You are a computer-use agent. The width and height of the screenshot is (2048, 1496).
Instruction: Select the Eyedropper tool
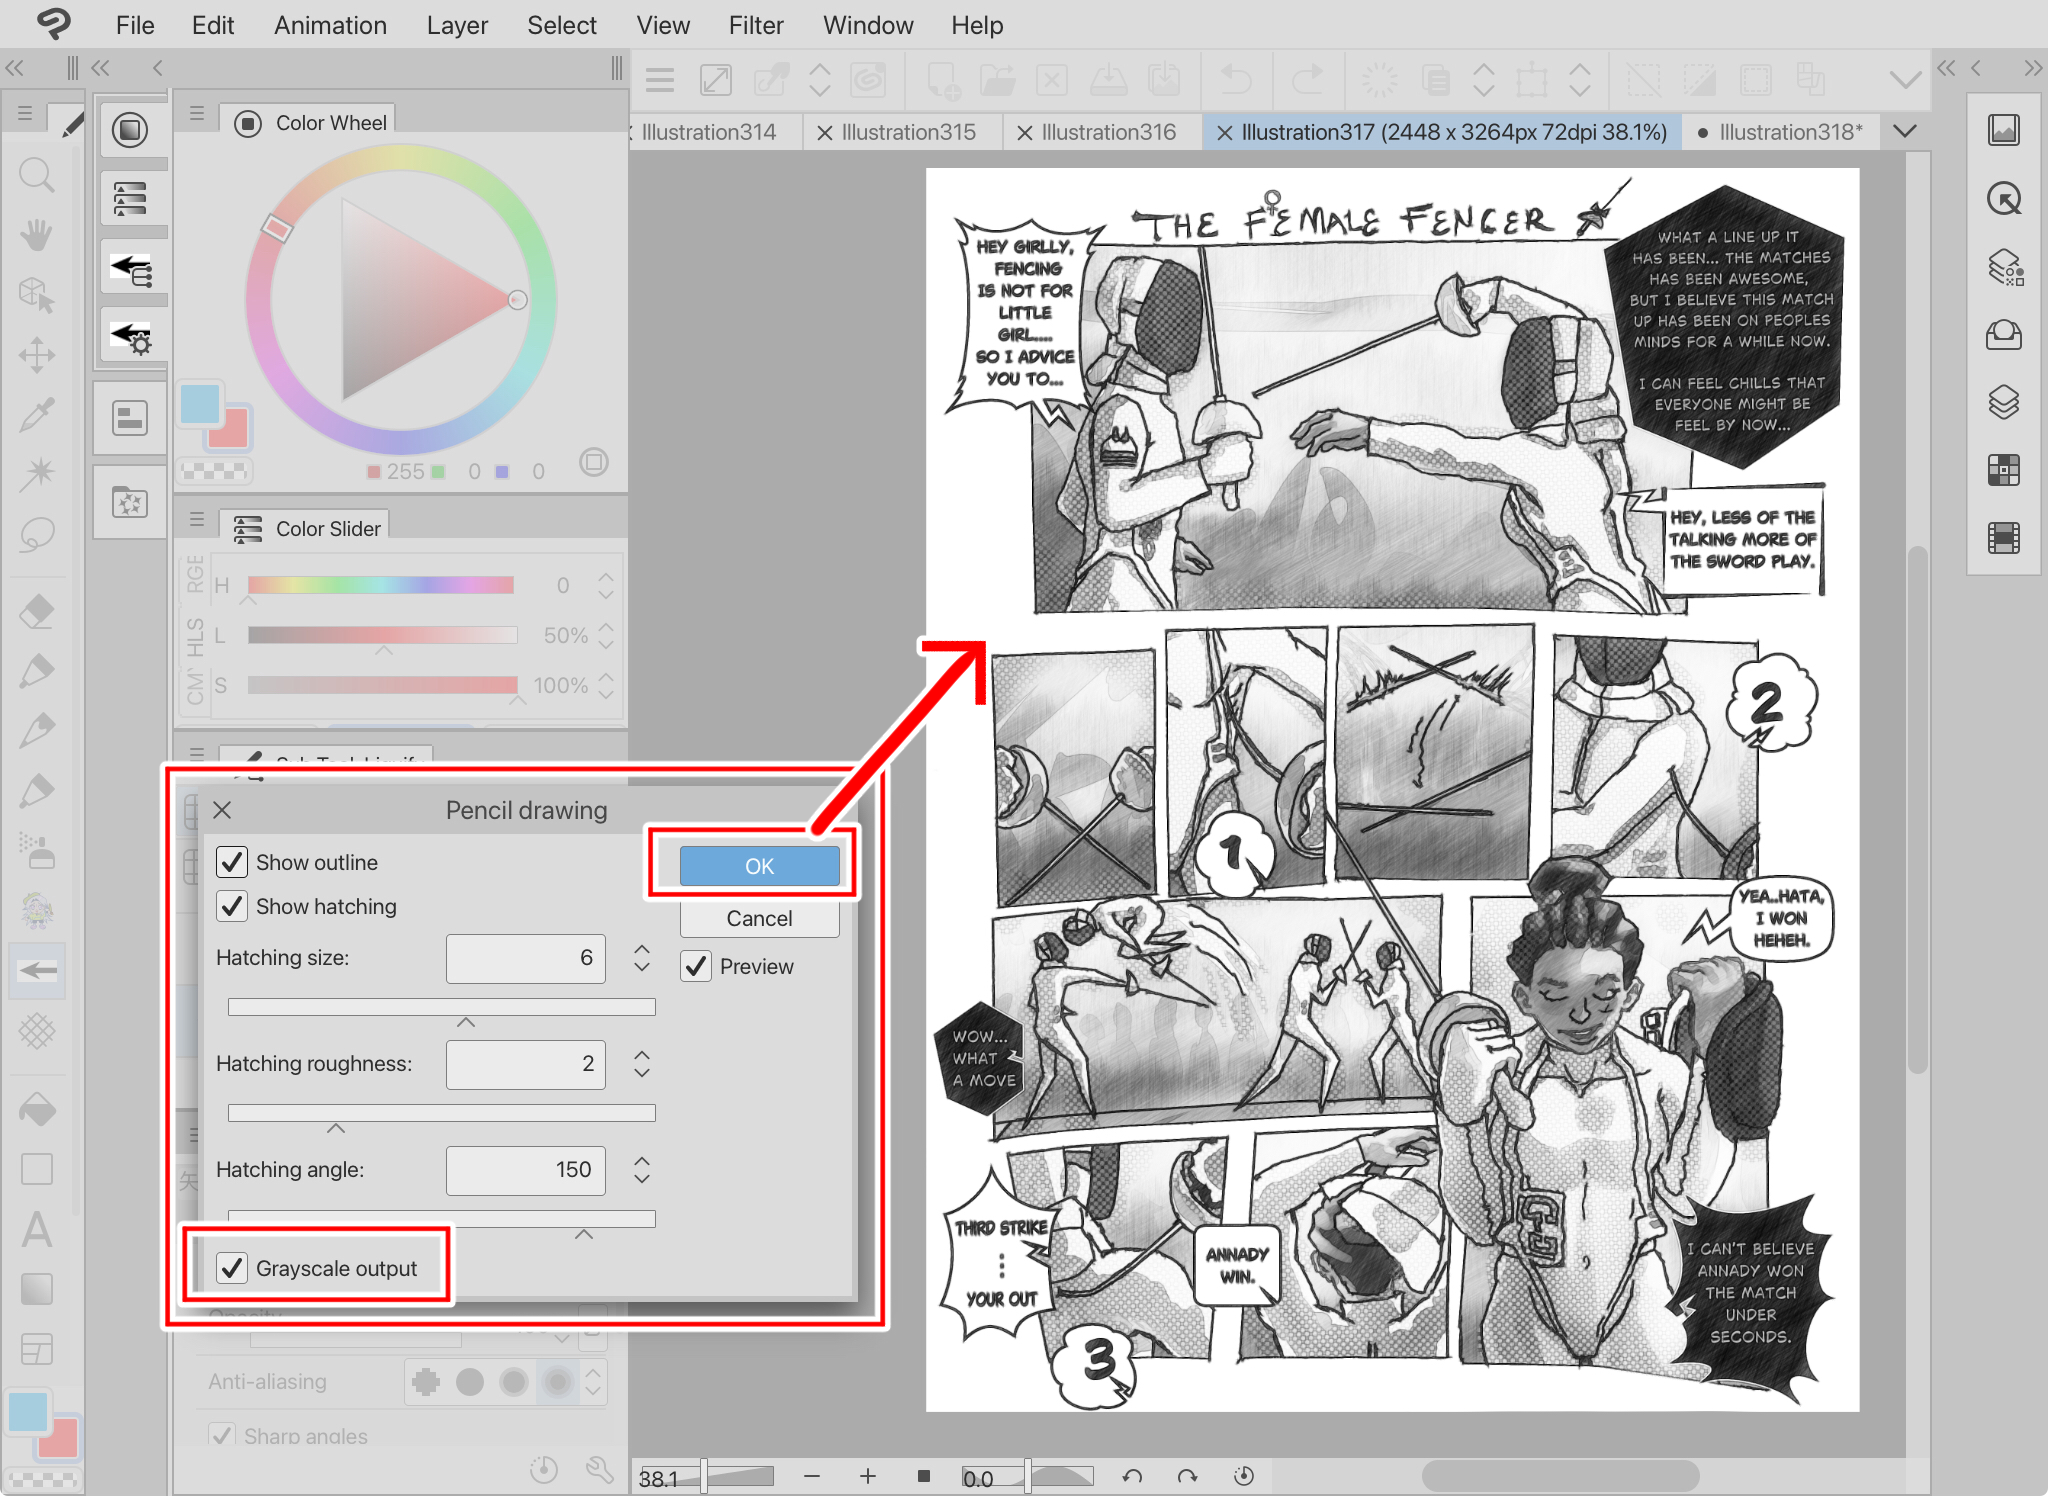click(37, 413)
